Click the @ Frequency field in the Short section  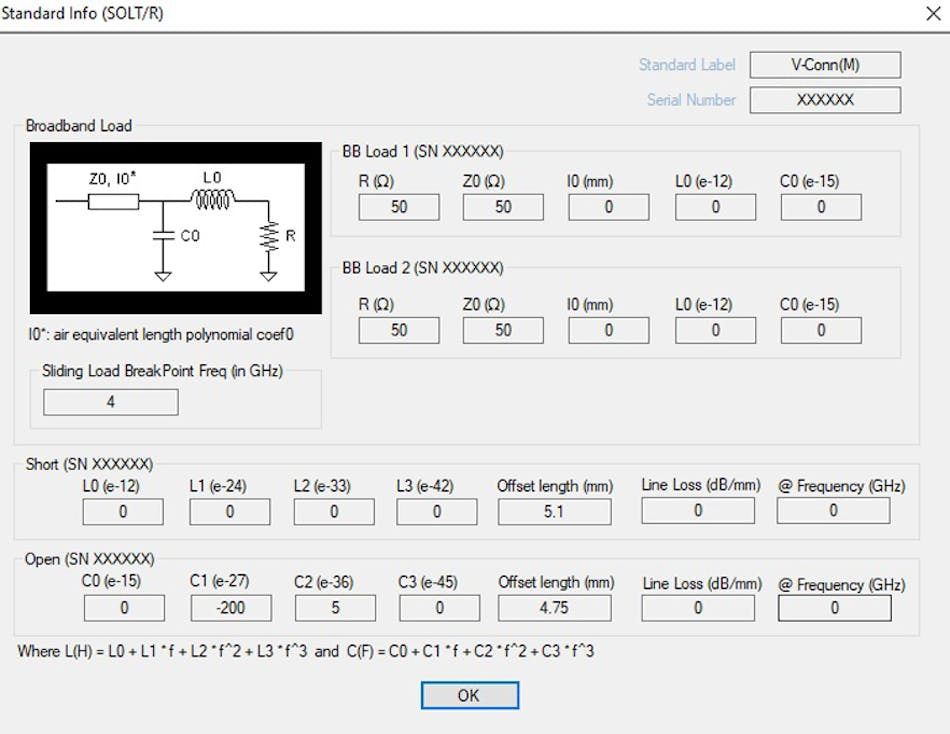tap(833, 511)
